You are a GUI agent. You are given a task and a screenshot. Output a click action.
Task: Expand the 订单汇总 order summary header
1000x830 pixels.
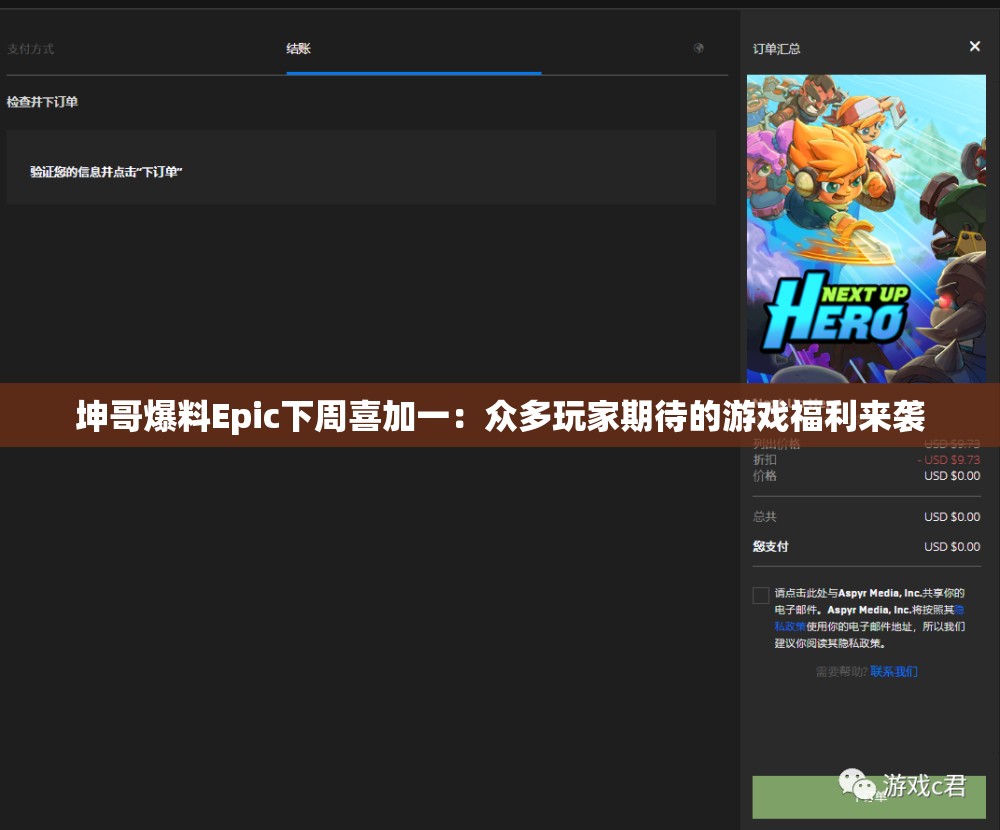point(775,47)
